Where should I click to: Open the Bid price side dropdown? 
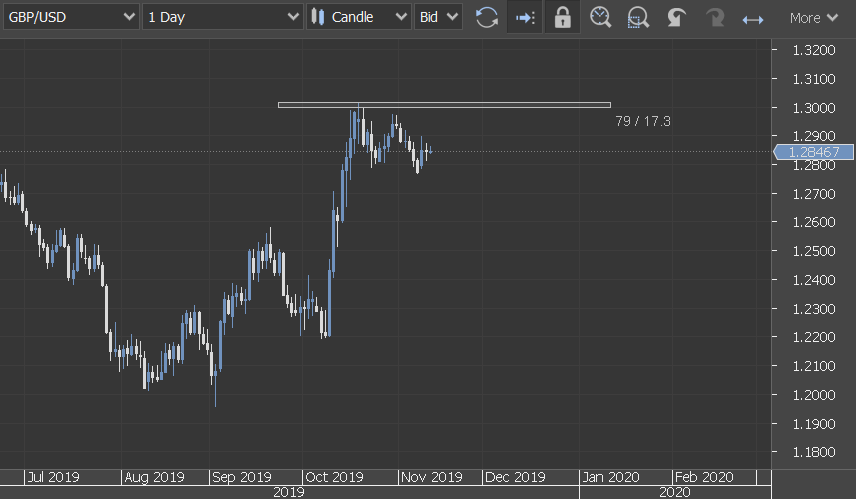coord(438,17)
